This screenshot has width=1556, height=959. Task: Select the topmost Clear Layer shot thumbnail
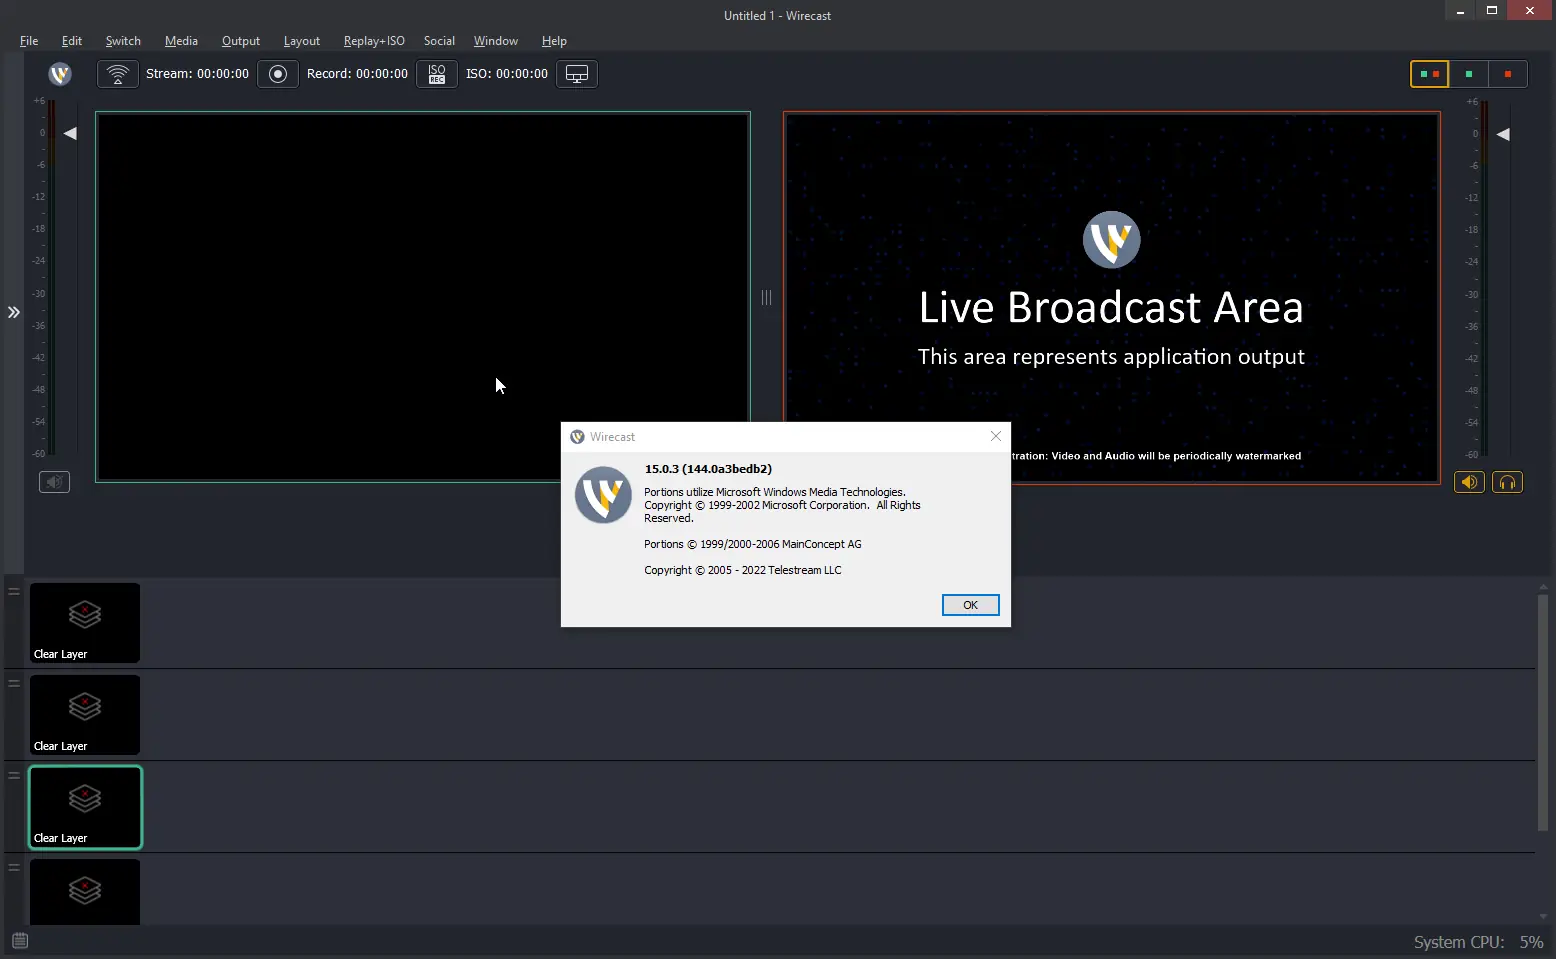click(85, 623)
